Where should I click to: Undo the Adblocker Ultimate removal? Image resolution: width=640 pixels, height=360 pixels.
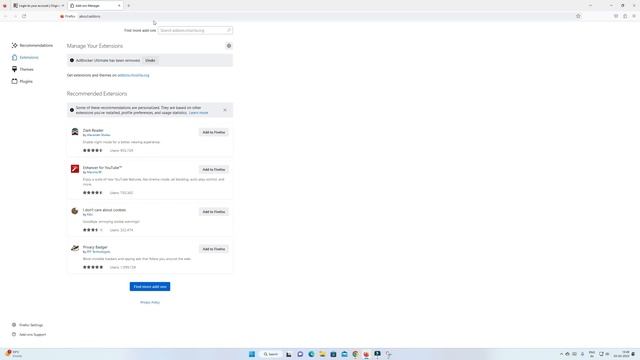(x=150, y=60)
